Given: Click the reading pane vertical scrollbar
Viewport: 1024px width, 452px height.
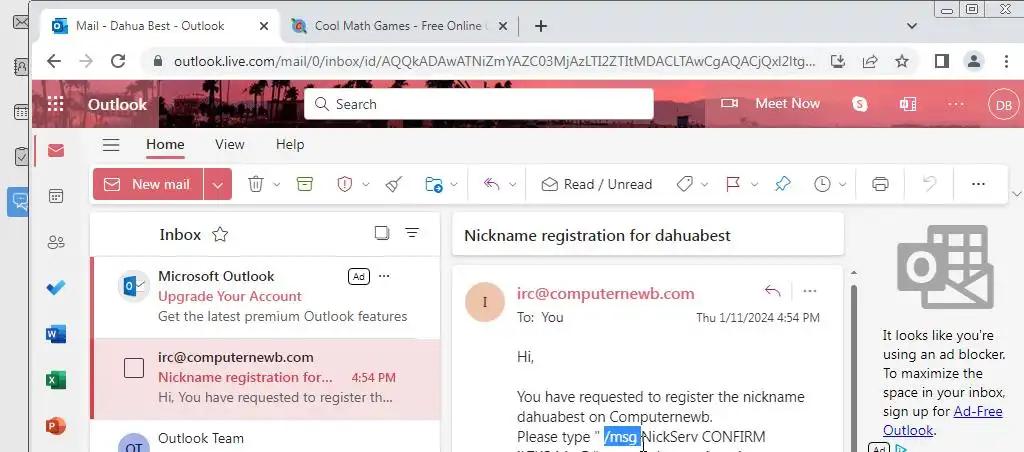Looking at the screenshot, I should pyautogui.click(x=852, y=366).
